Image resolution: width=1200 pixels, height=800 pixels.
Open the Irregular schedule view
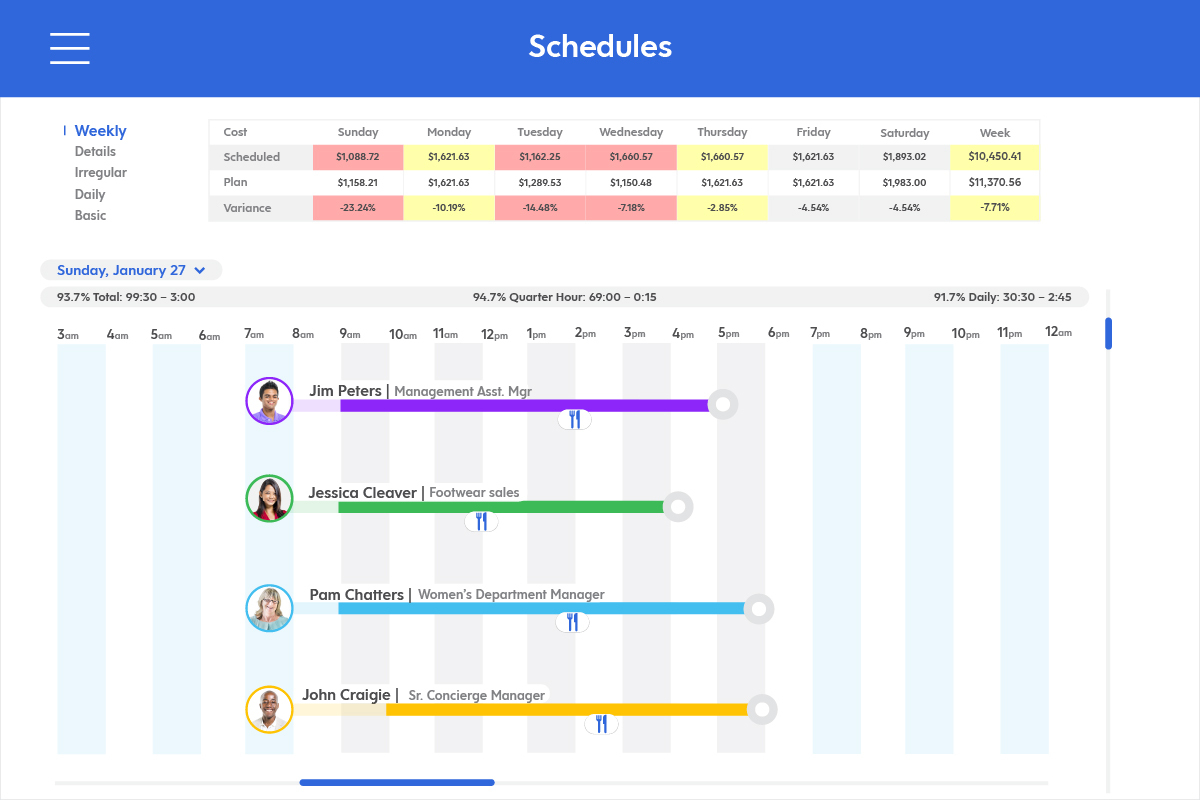click(100, 173)
